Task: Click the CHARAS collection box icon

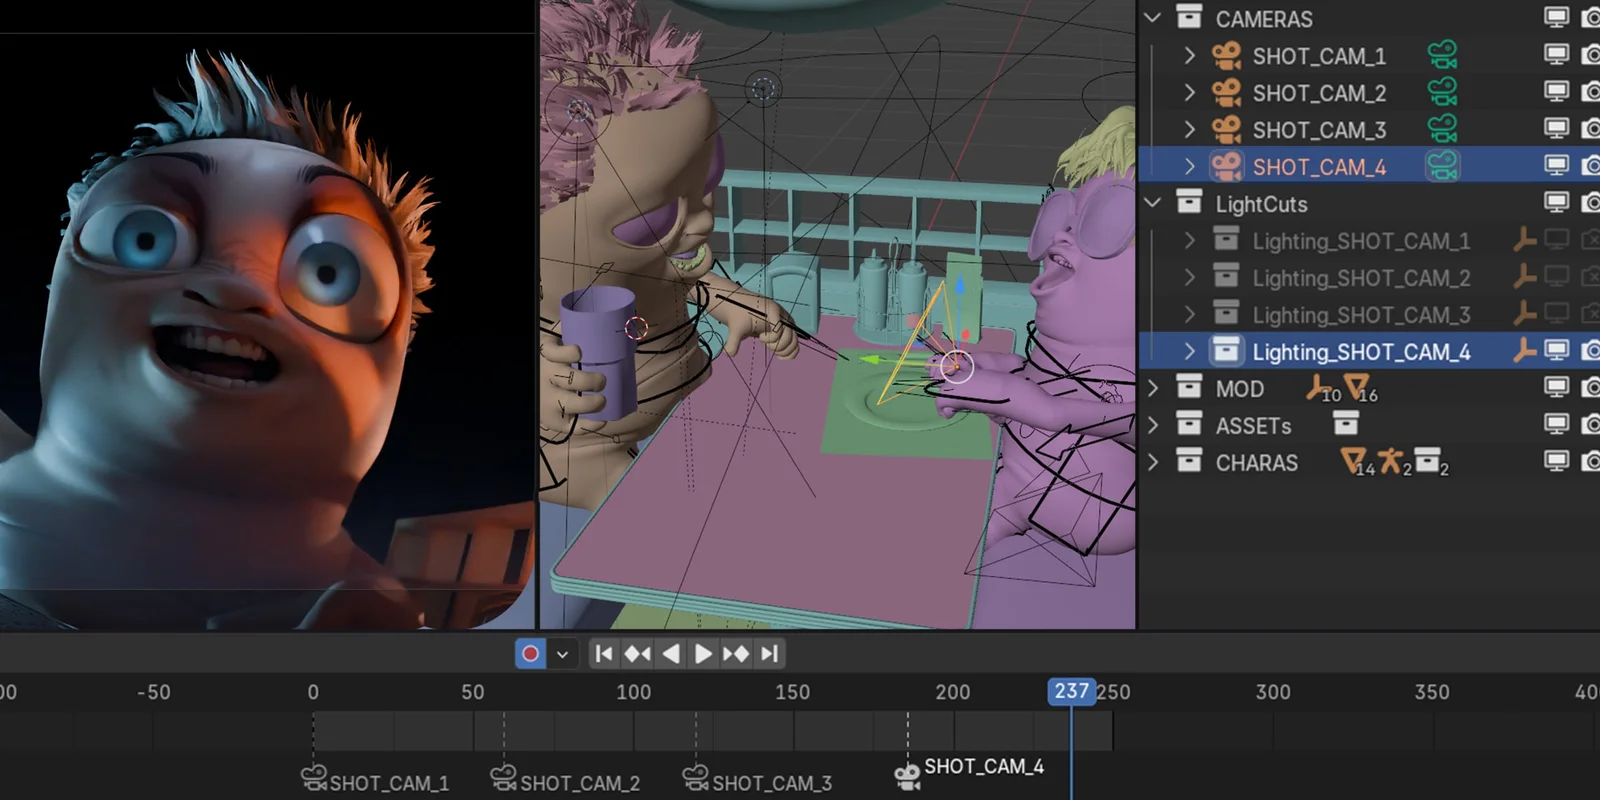Action: pos(1188,461)
